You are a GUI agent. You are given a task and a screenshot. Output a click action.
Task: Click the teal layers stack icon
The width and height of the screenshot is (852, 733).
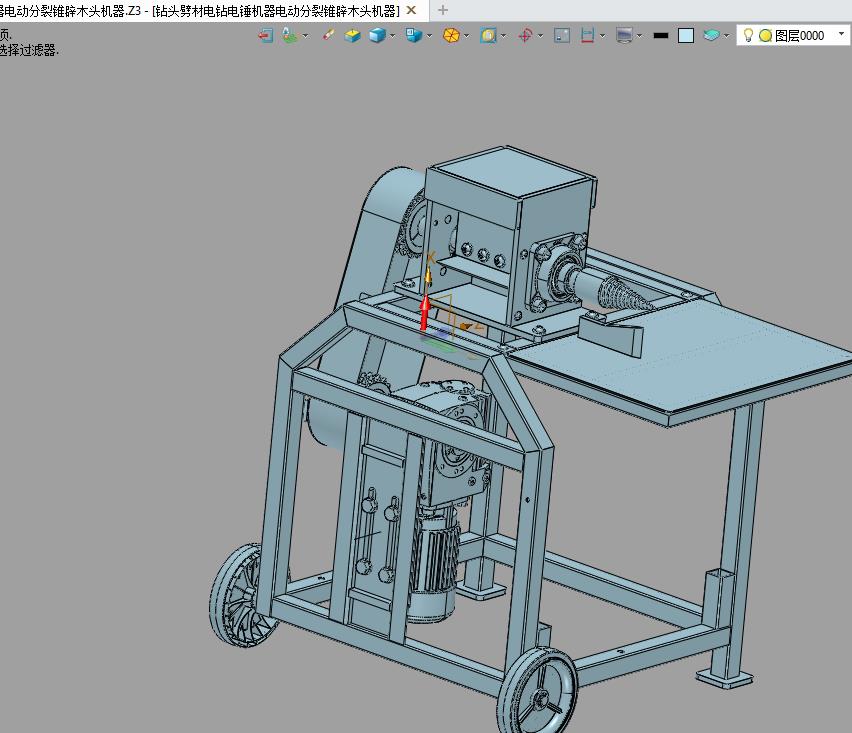(711, 36)
